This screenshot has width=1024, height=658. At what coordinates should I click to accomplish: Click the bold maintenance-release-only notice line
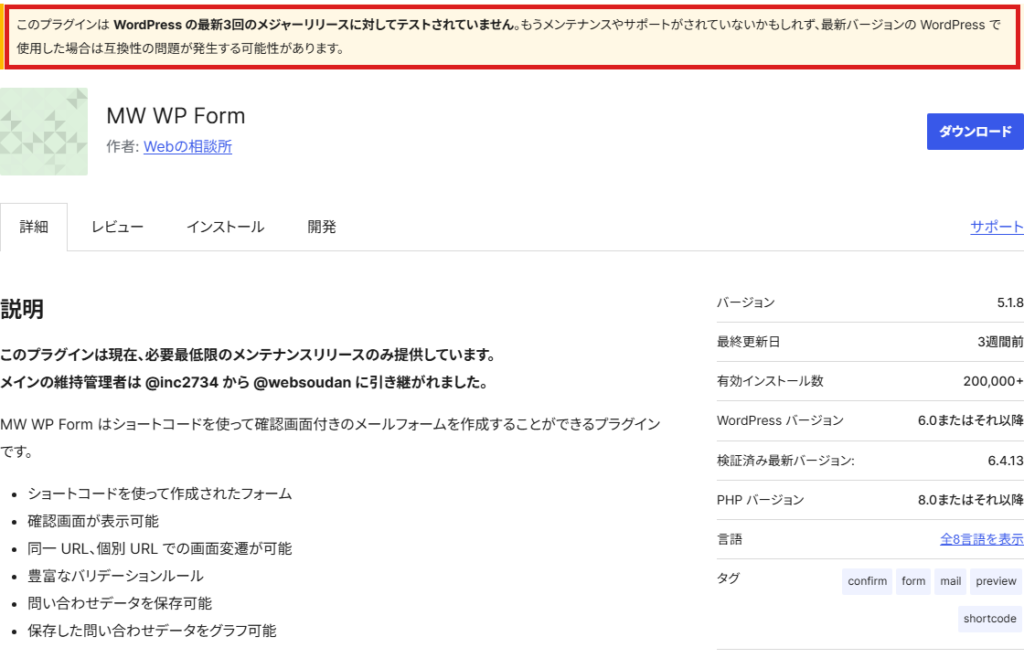click(x=248, y=355)
